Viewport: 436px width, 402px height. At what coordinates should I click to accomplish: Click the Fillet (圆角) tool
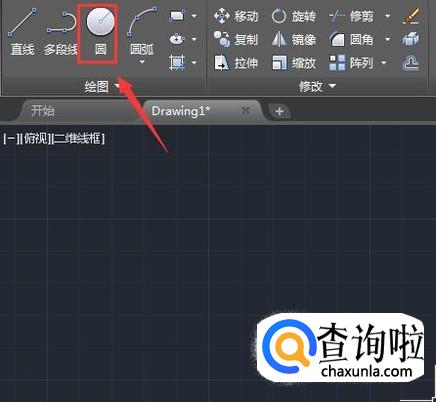point(351,40)
